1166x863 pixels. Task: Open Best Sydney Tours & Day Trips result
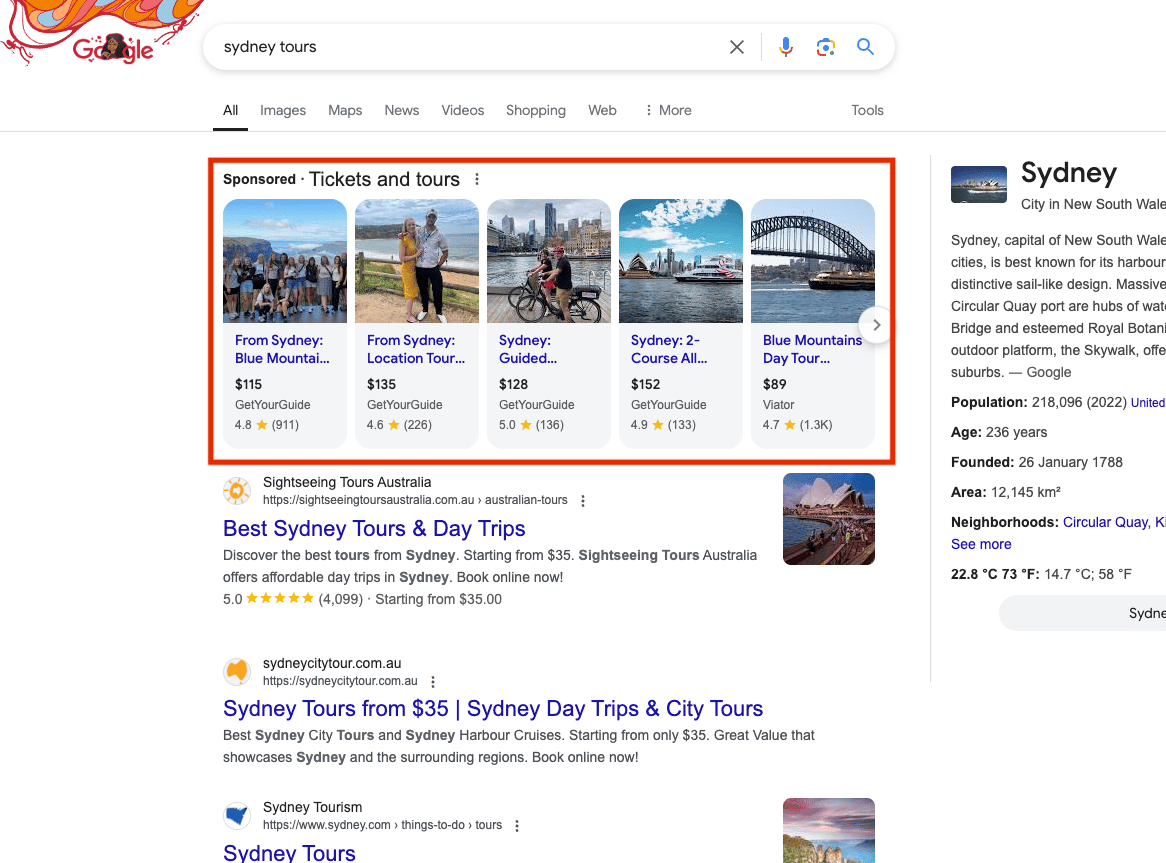(x=374, y=529)
